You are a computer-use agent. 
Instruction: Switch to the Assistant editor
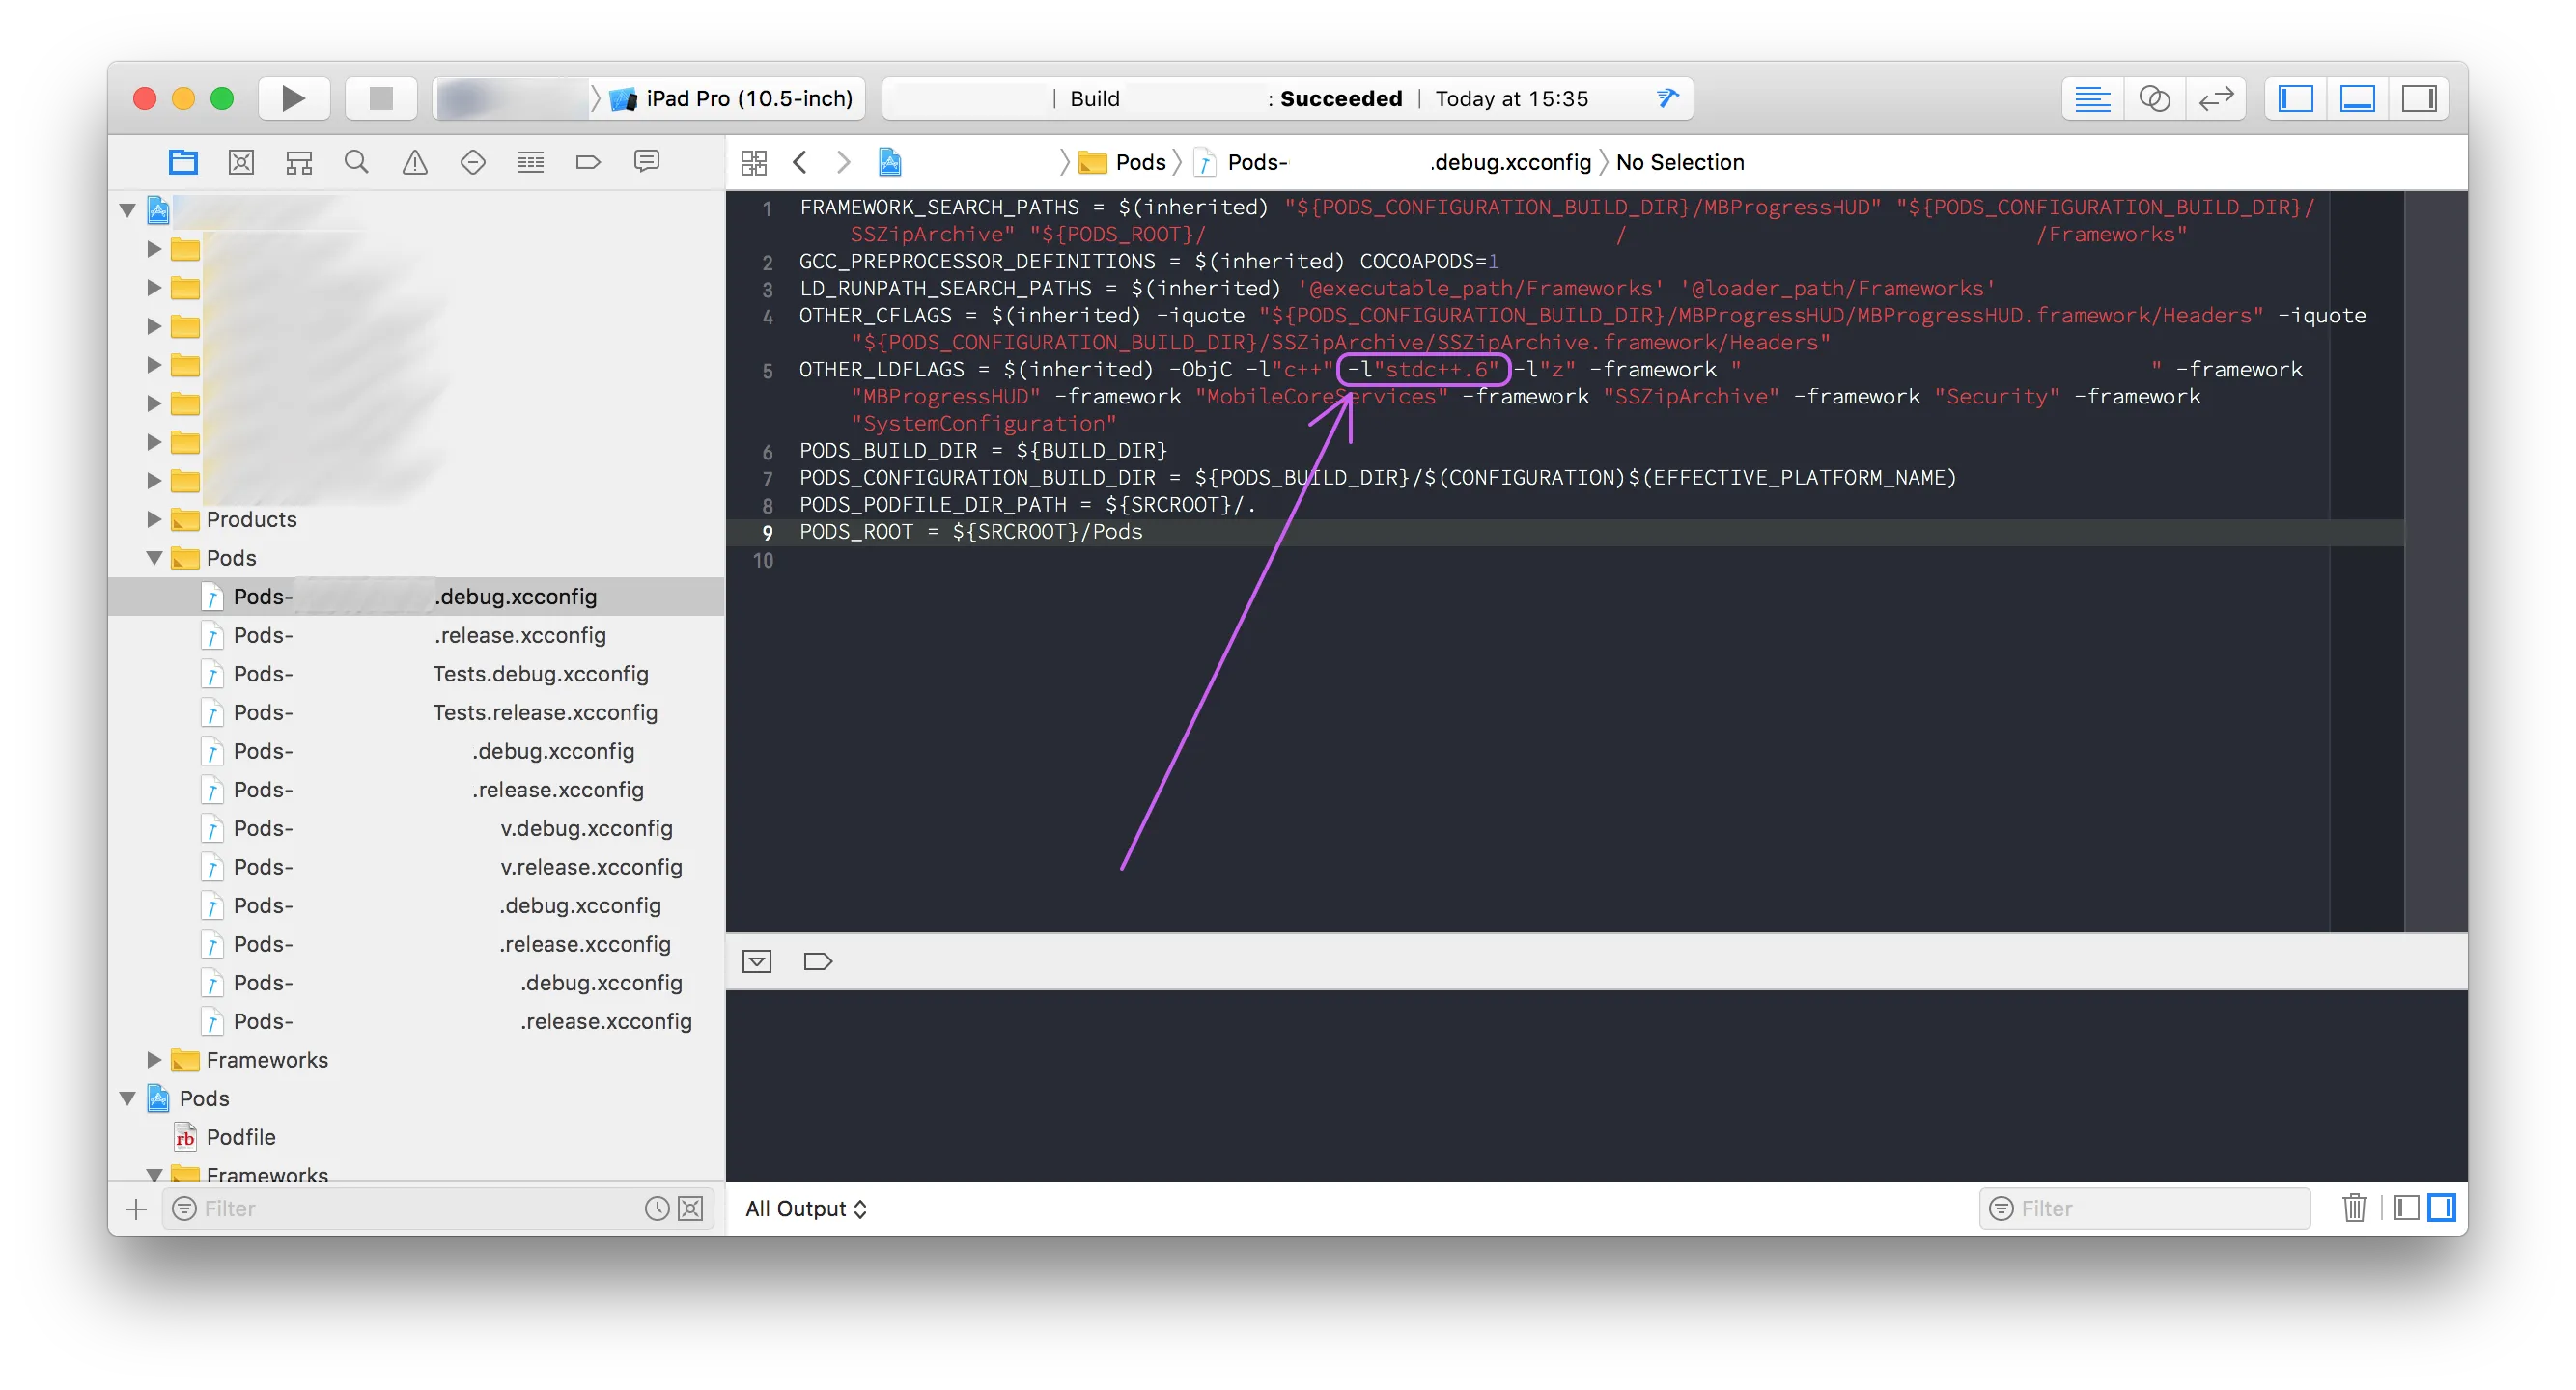coord(2154,98)
